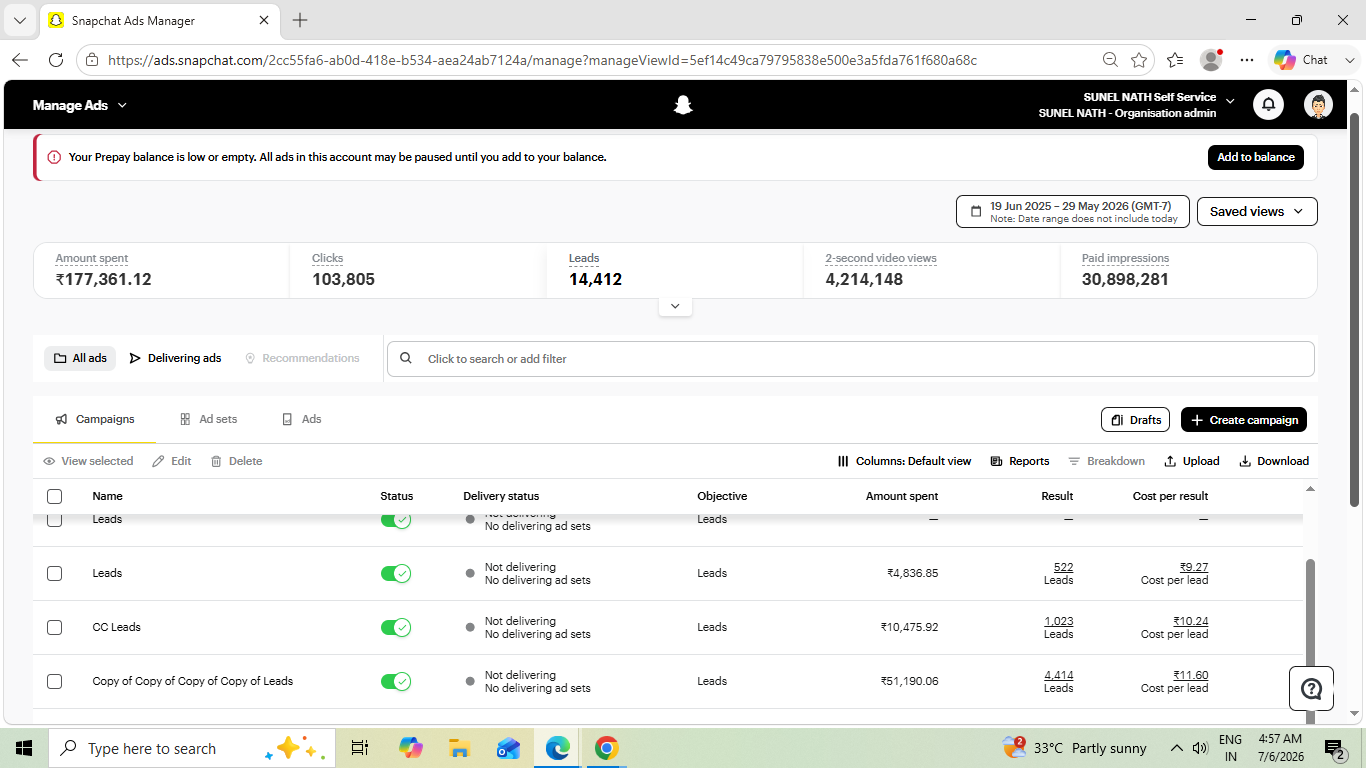Check Copy of Copy of Leads checkbox
The image size is (1366, 768).
tap(54, 681)
